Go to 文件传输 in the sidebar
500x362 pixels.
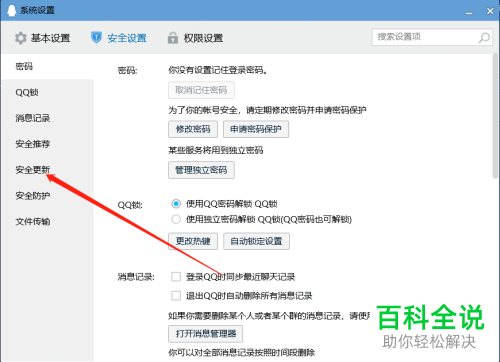click(47, 221)
